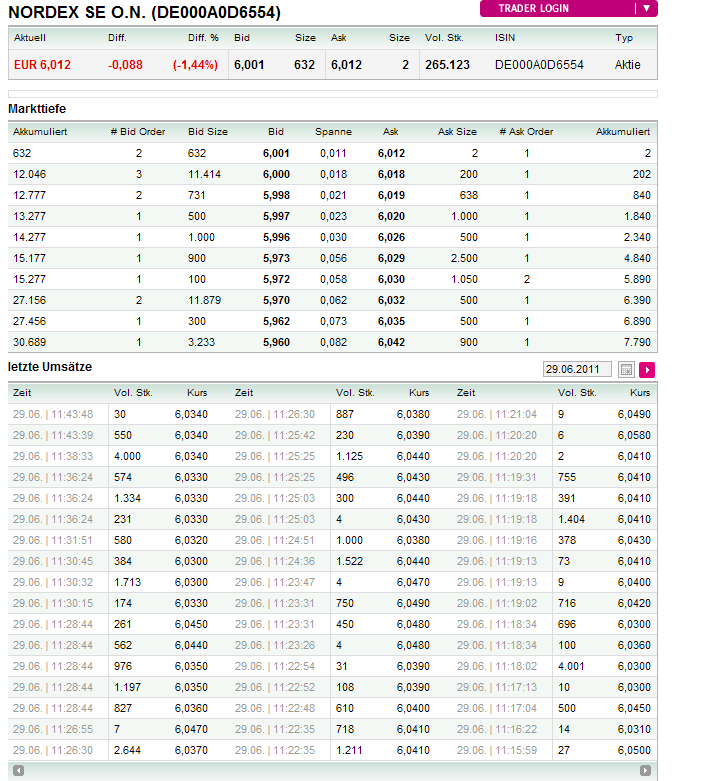Viewport: 703px width, 781px height.
Task: Select ask price 6,018 in Markttiefe
Action: (391, 174)
